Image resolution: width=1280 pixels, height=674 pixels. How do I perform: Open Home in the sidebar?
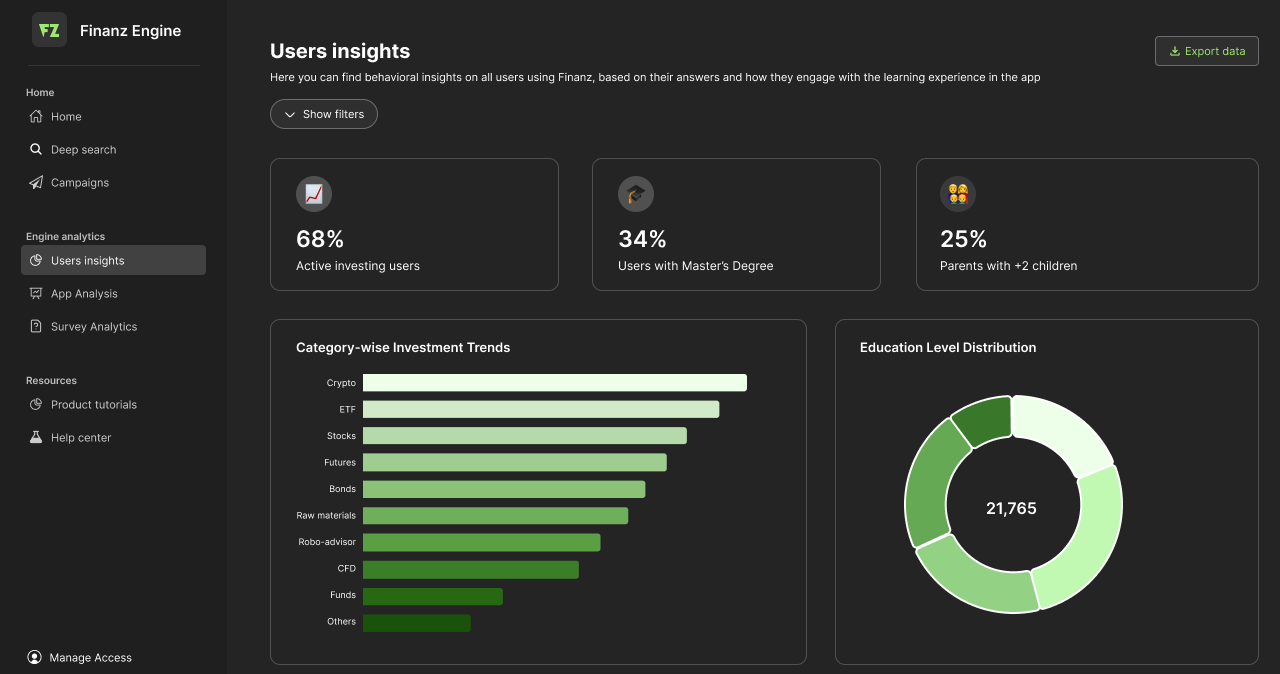click(113, 116)
